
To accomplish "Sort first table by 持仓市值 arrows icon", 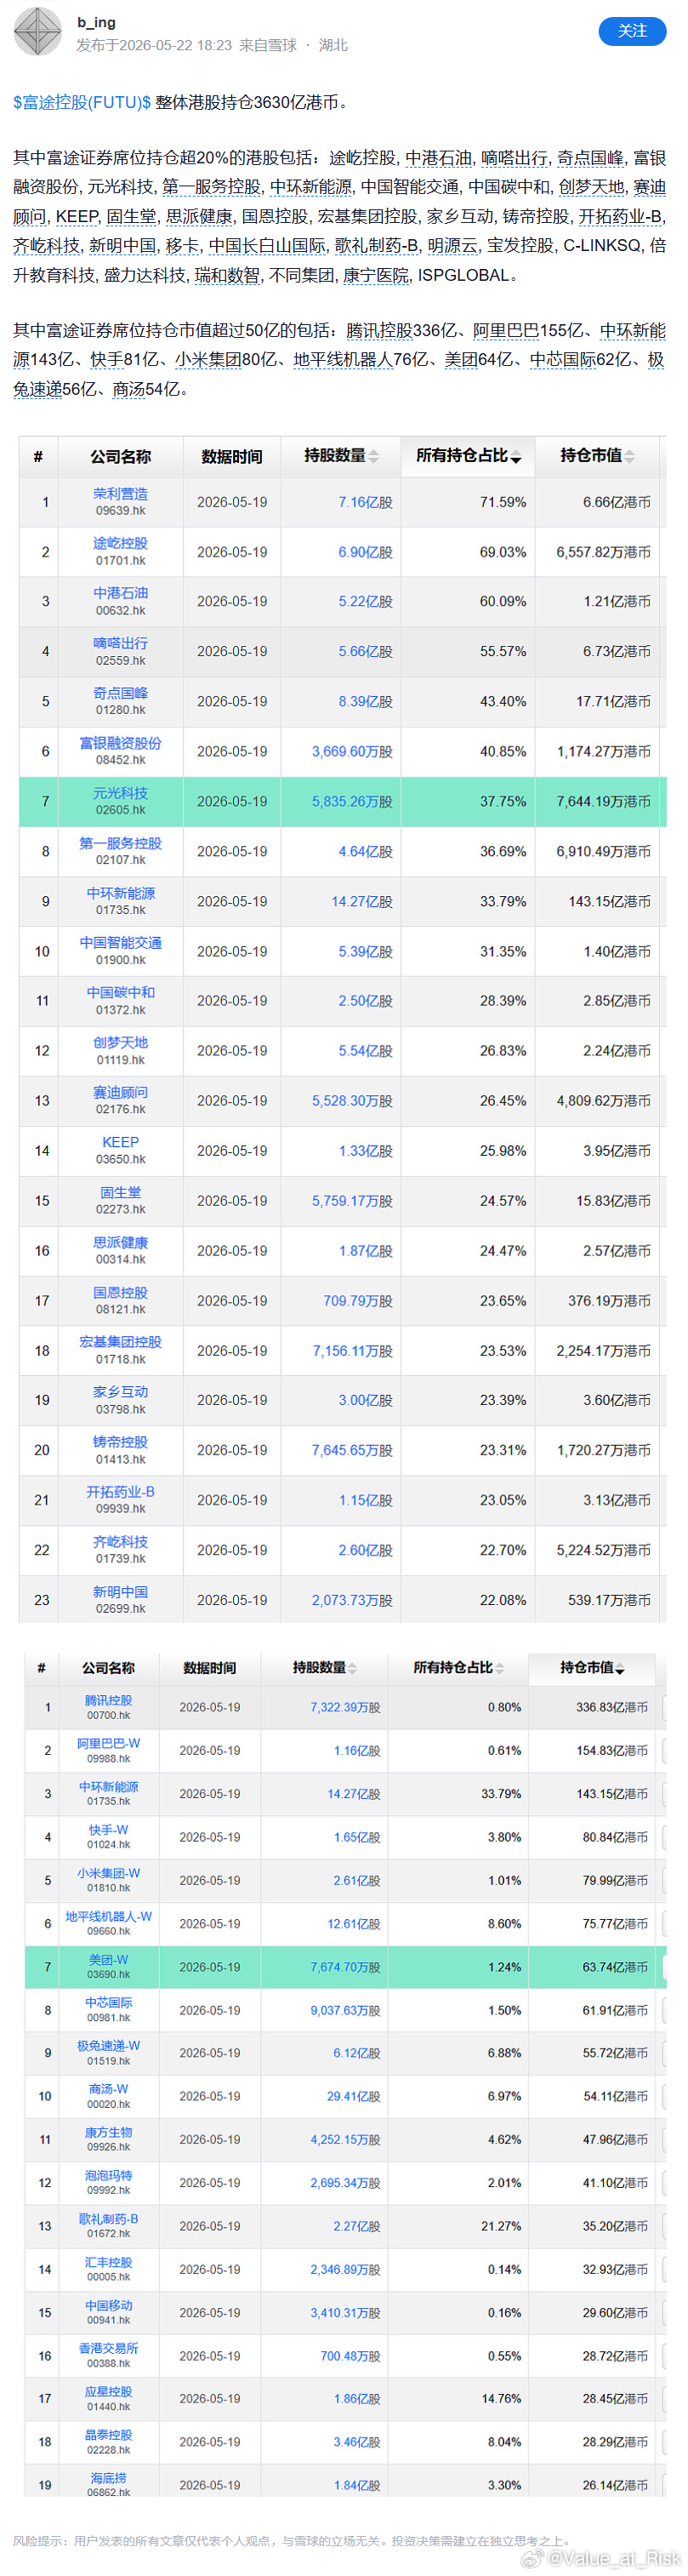I will (630, 456).
